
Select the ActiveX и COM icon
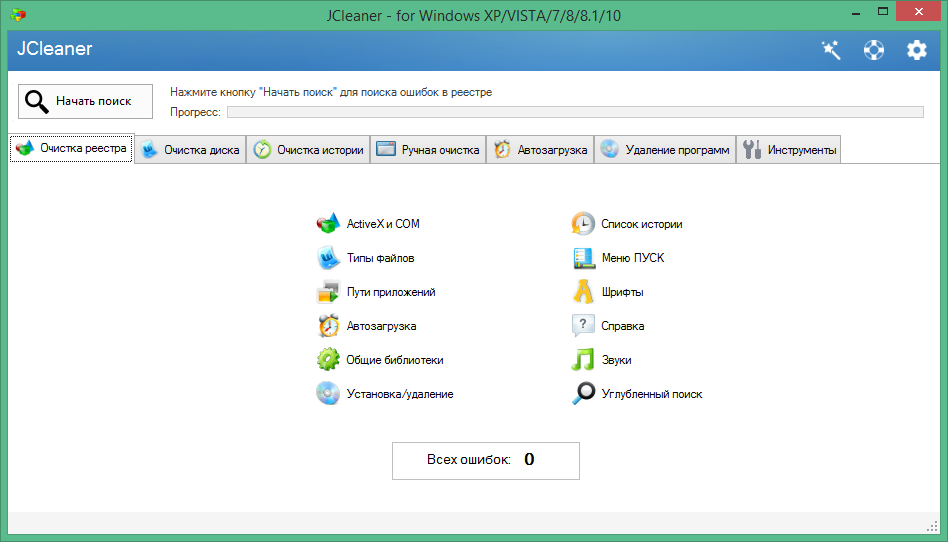(328, 224)
